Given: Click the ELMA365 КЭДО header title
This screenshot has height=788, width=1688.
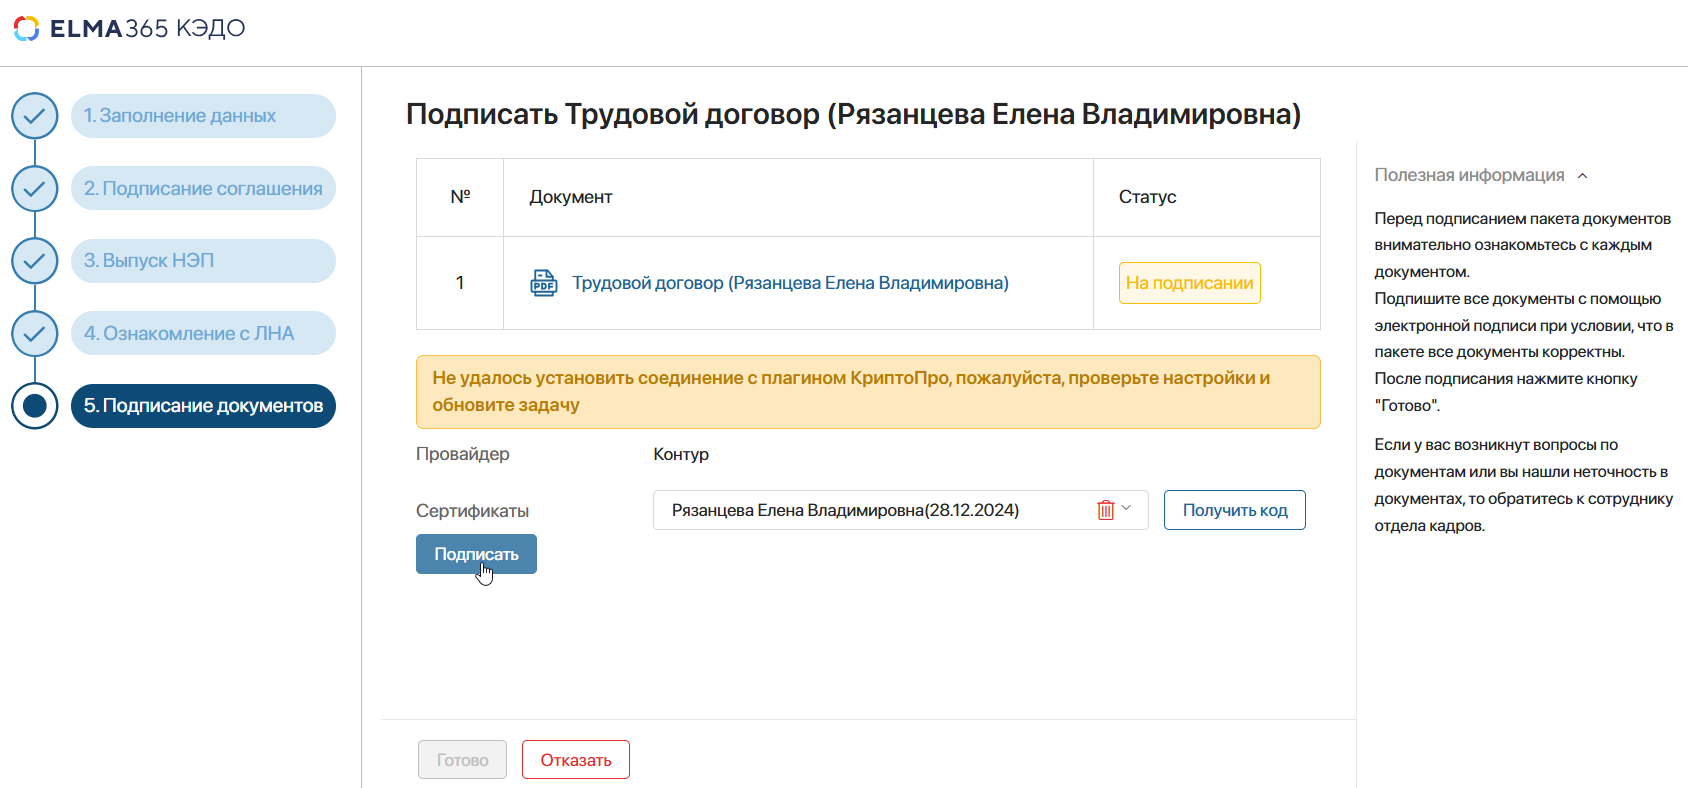Looking at the screenshot, I should click(x=147, y=28).
